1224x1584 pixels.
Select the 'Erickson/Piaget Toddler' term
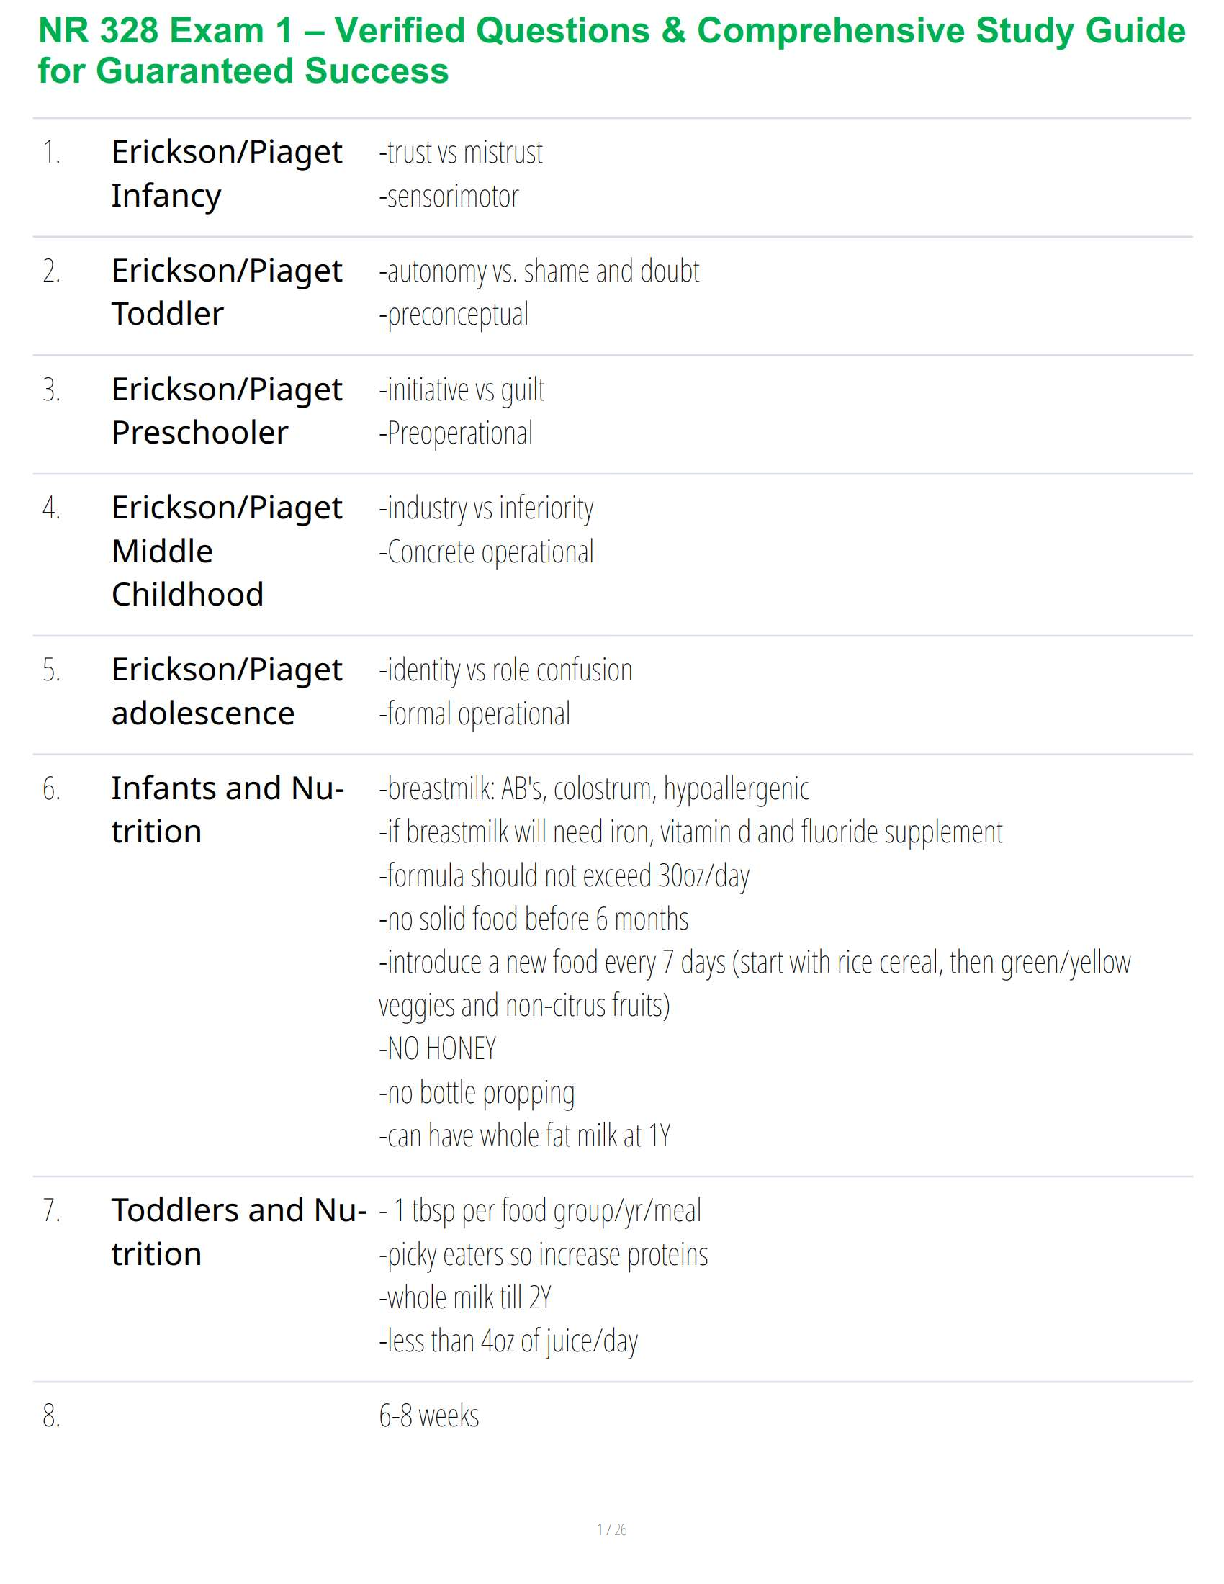coord(226,292)
